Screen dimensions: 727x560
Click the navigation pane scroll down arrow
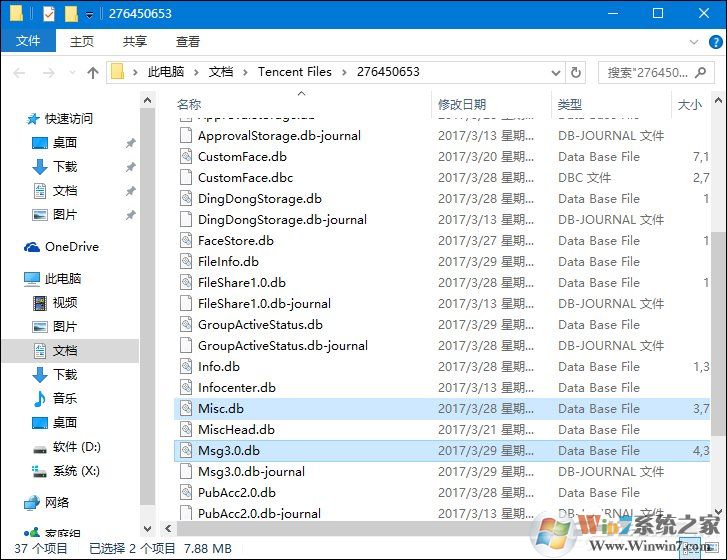coord(147,528)
